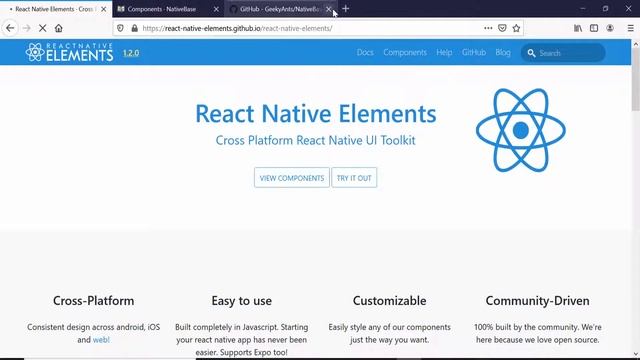
Task: Close the React Native Elements tab
Action: 104,9
